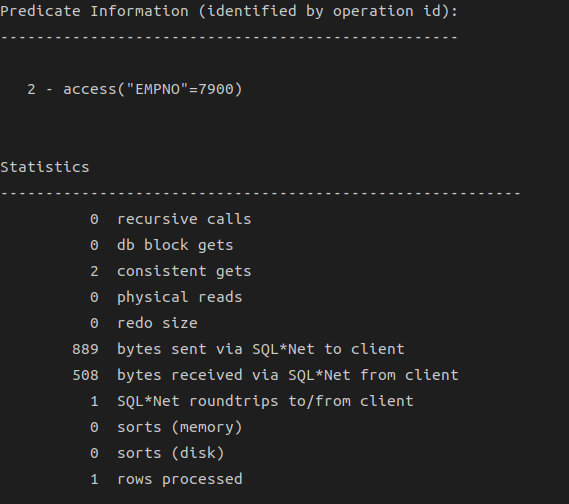Screen dimensions: 569x504
Task: Click the access("EMPNO"=7900) predicate text
Action: pyautogui.click(x=153, y=89)
